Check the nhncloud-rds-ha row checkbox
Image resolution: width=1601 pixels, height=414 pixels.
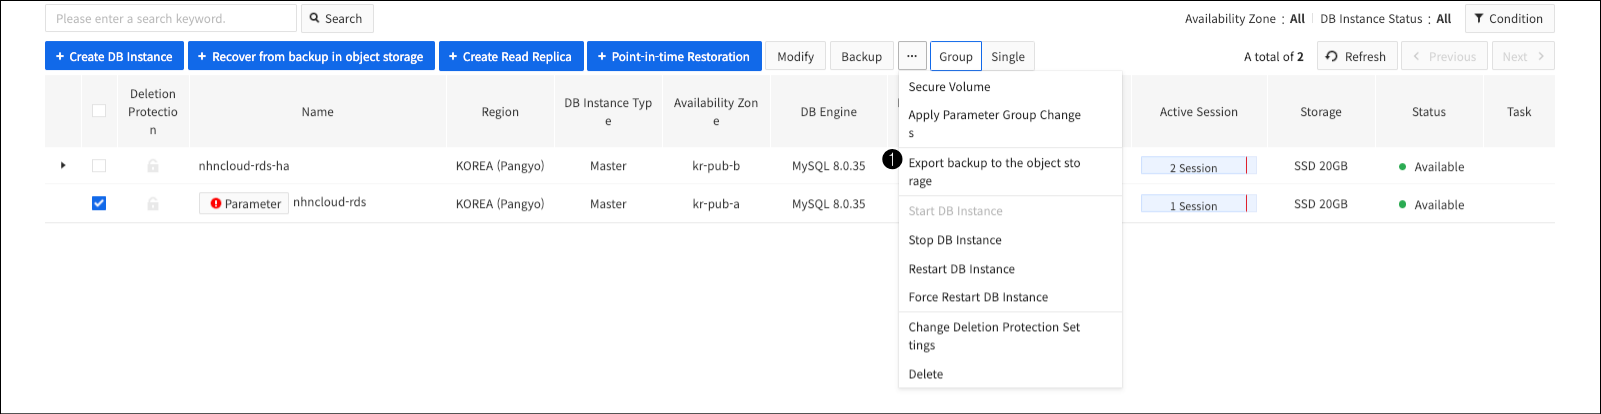[99, 166]
